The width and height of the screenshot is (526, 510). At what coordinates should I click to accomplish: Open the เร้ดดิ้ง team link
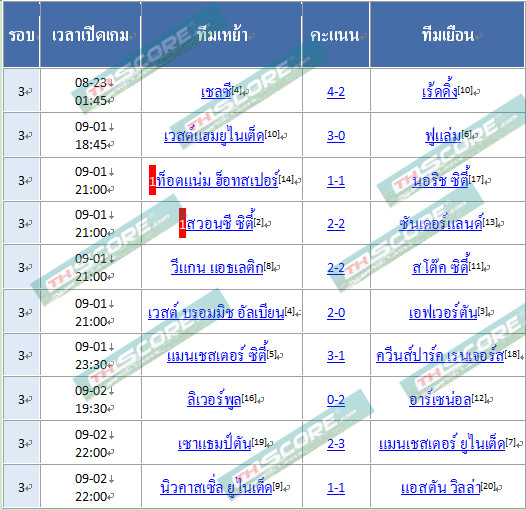coord(439,91)
